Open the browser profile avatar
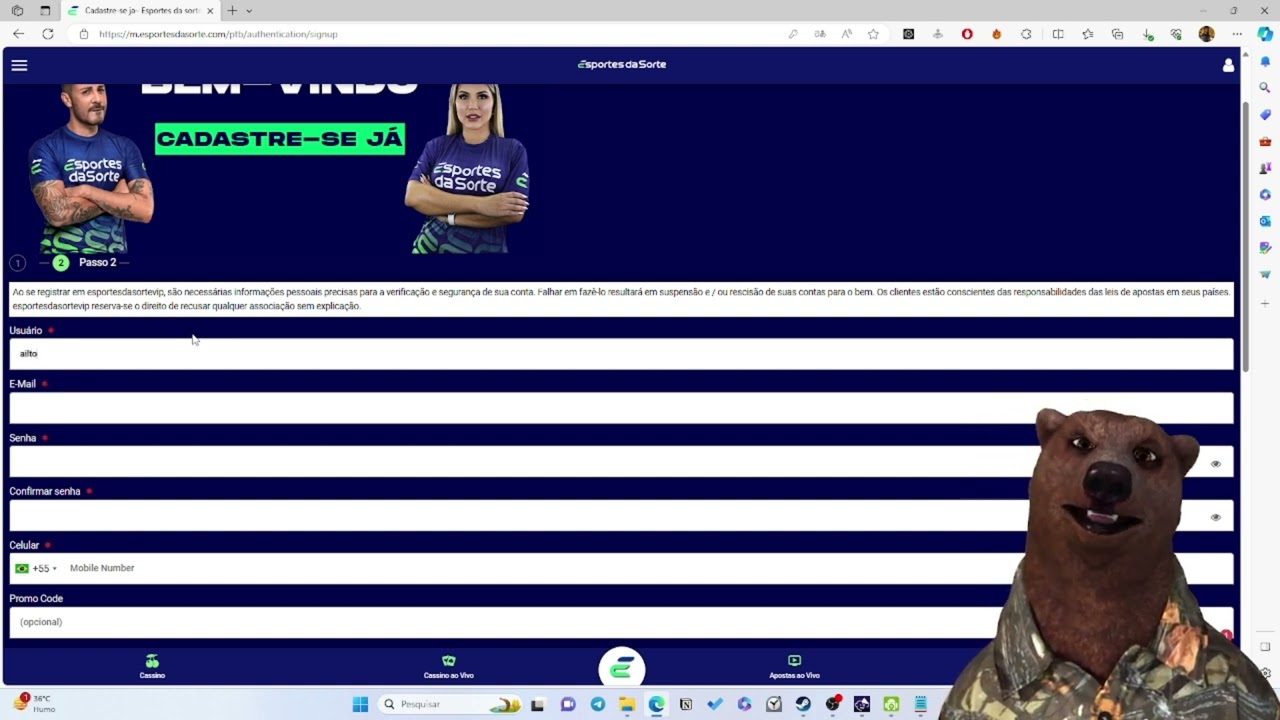This screenshot has height=720, width=1280. tap(1207, 34)
